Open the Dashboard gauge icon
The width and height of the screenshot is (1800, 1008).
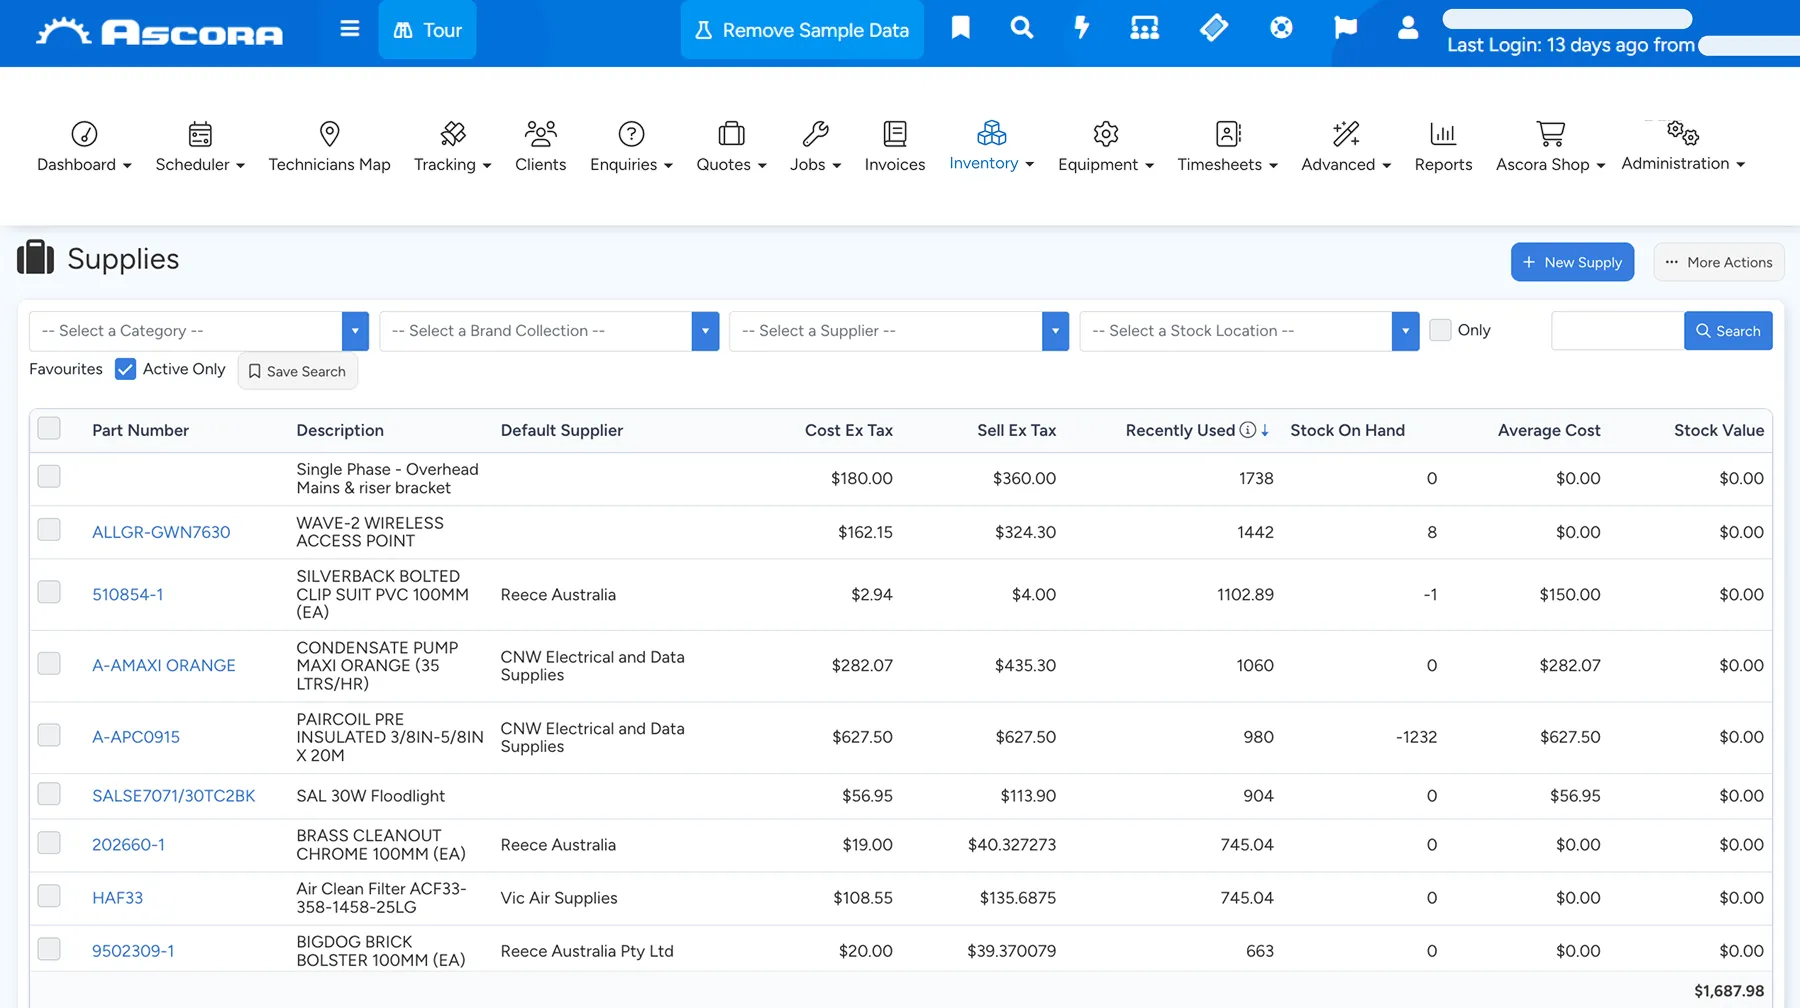[84, 133]
